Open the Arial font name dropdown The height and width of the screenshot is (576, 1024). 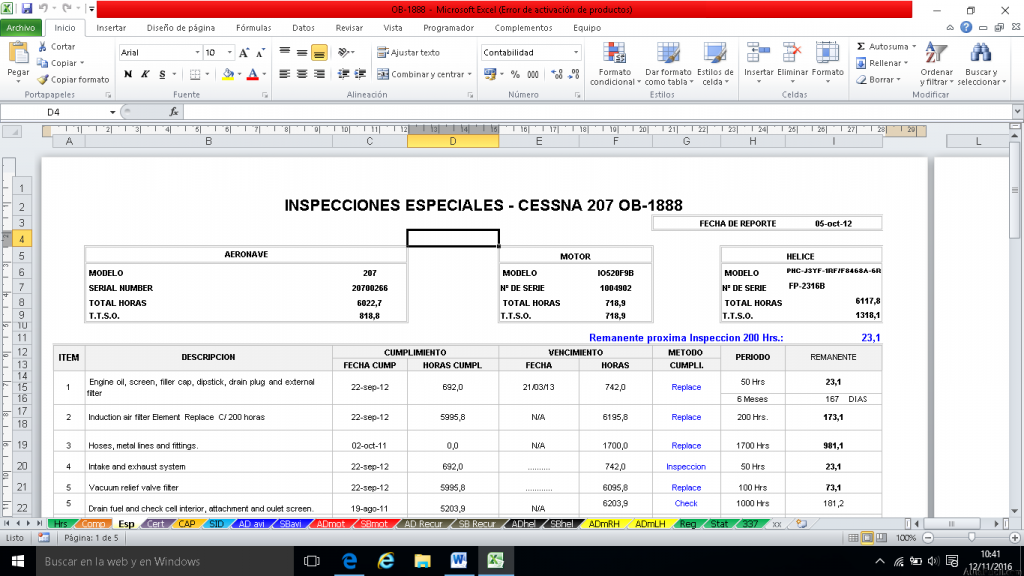[197, 53]
